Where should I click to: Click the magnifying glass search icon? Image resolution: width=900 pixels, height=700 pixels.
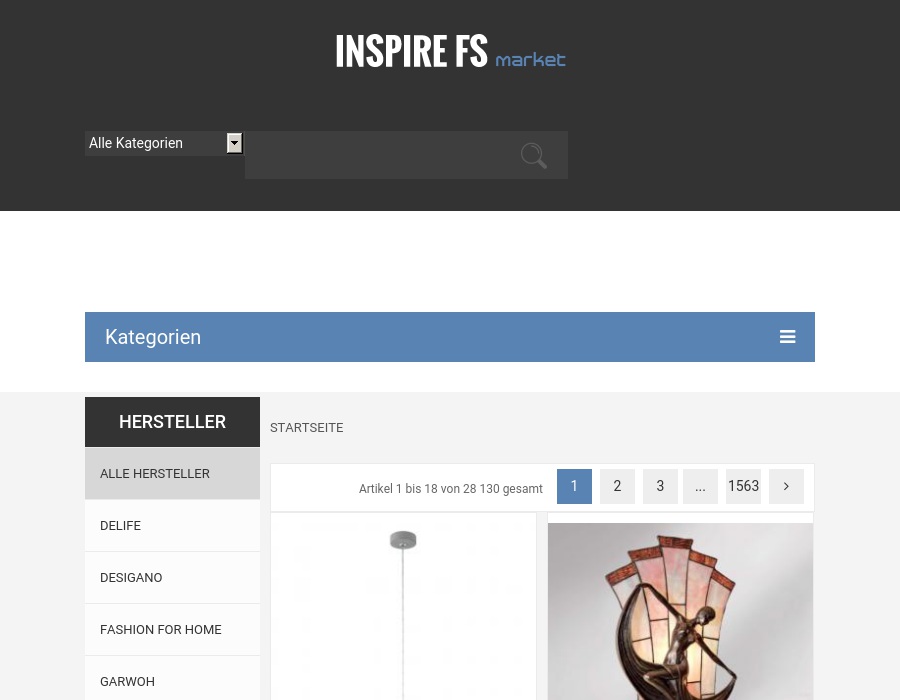pyautogui.click(x=533, y=155)
